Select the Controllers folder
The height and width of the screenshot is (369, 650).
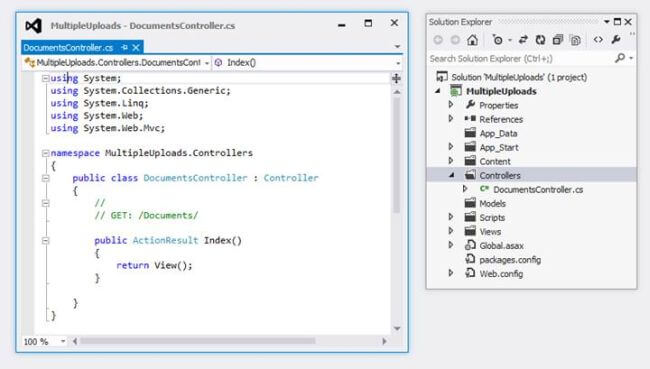500,175
